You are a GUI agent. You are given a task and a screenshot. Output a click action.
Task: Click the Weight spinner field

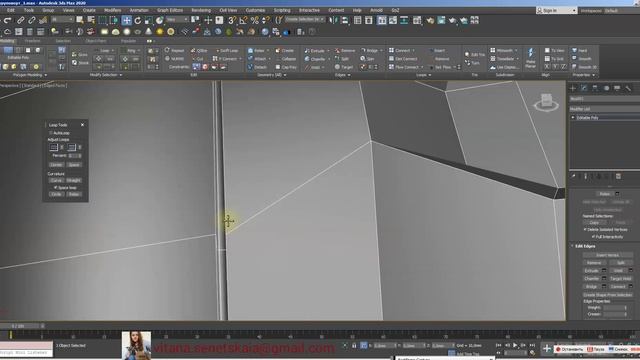pos(614,308)
